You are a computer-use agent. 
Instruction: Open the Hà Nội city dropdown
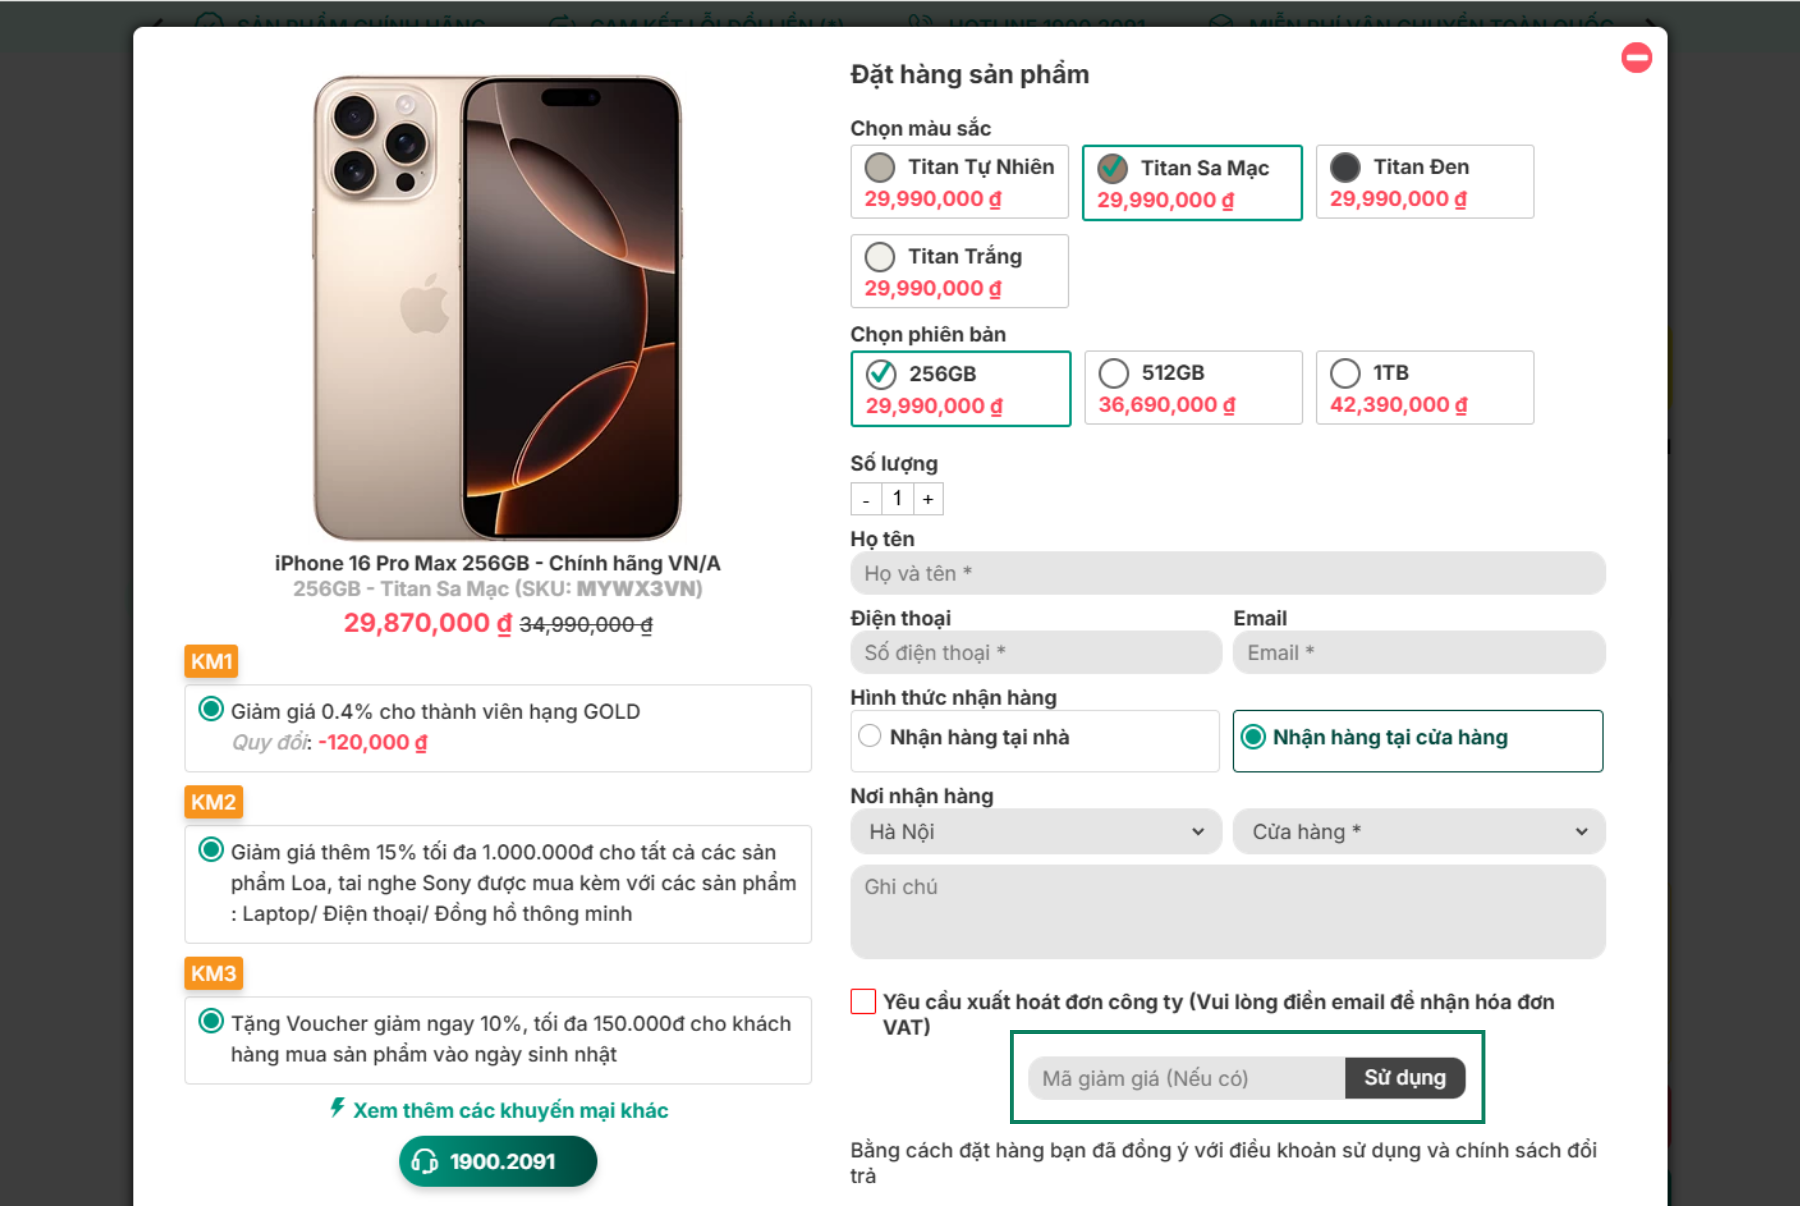(1035, 832)
